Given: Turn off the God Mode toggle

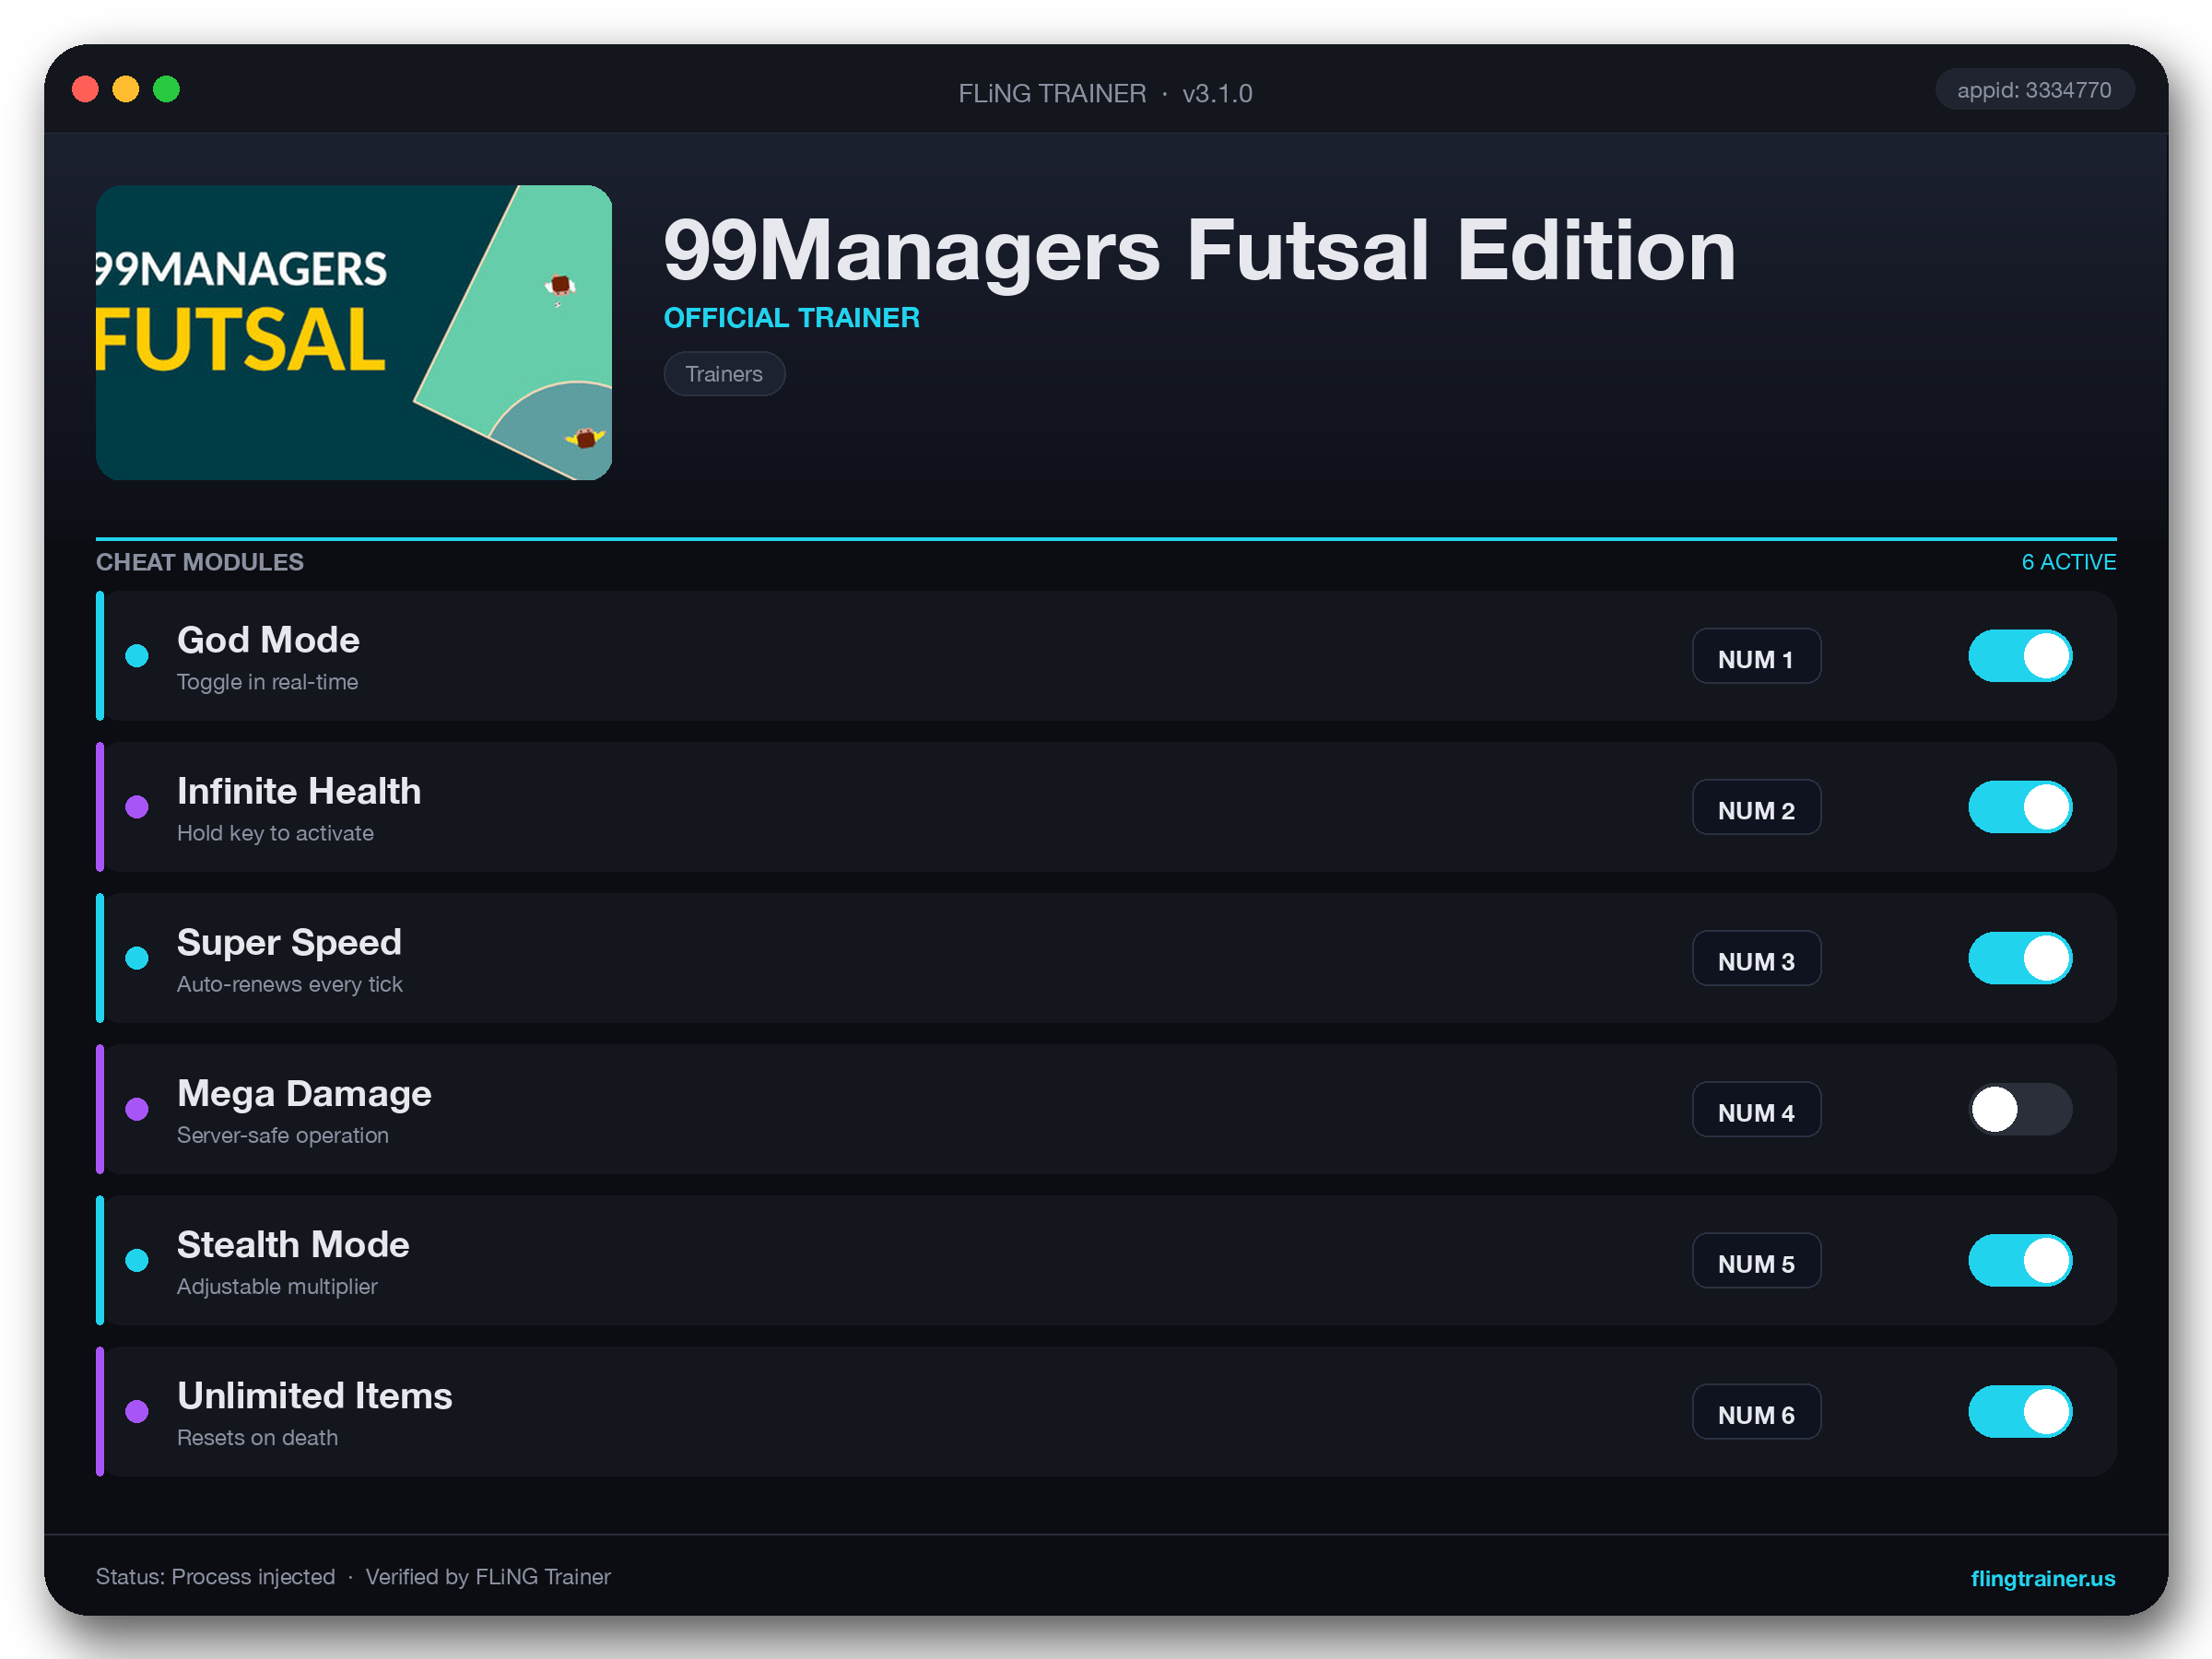Looking at the screenshot, I should point(2019,656).
